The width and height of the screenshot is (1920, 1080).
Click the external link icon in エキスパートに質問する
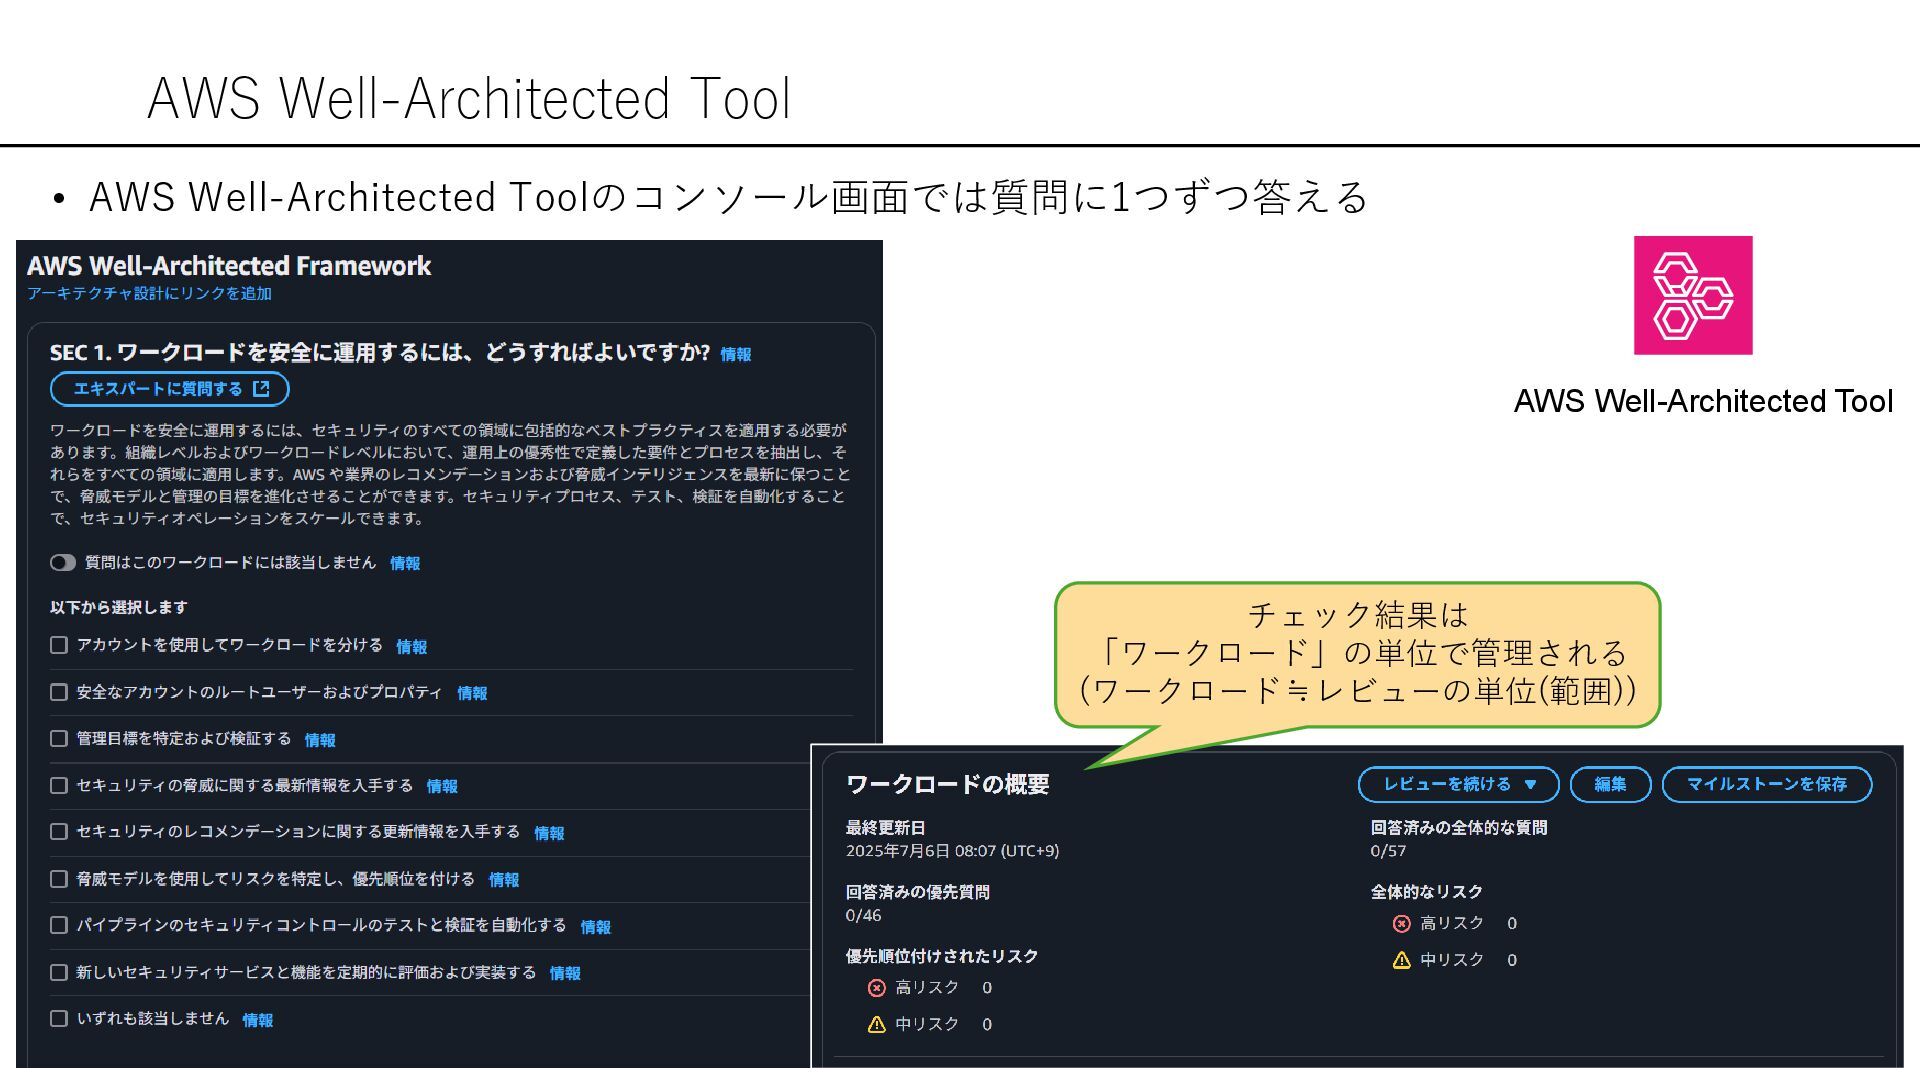click(262, 389)
